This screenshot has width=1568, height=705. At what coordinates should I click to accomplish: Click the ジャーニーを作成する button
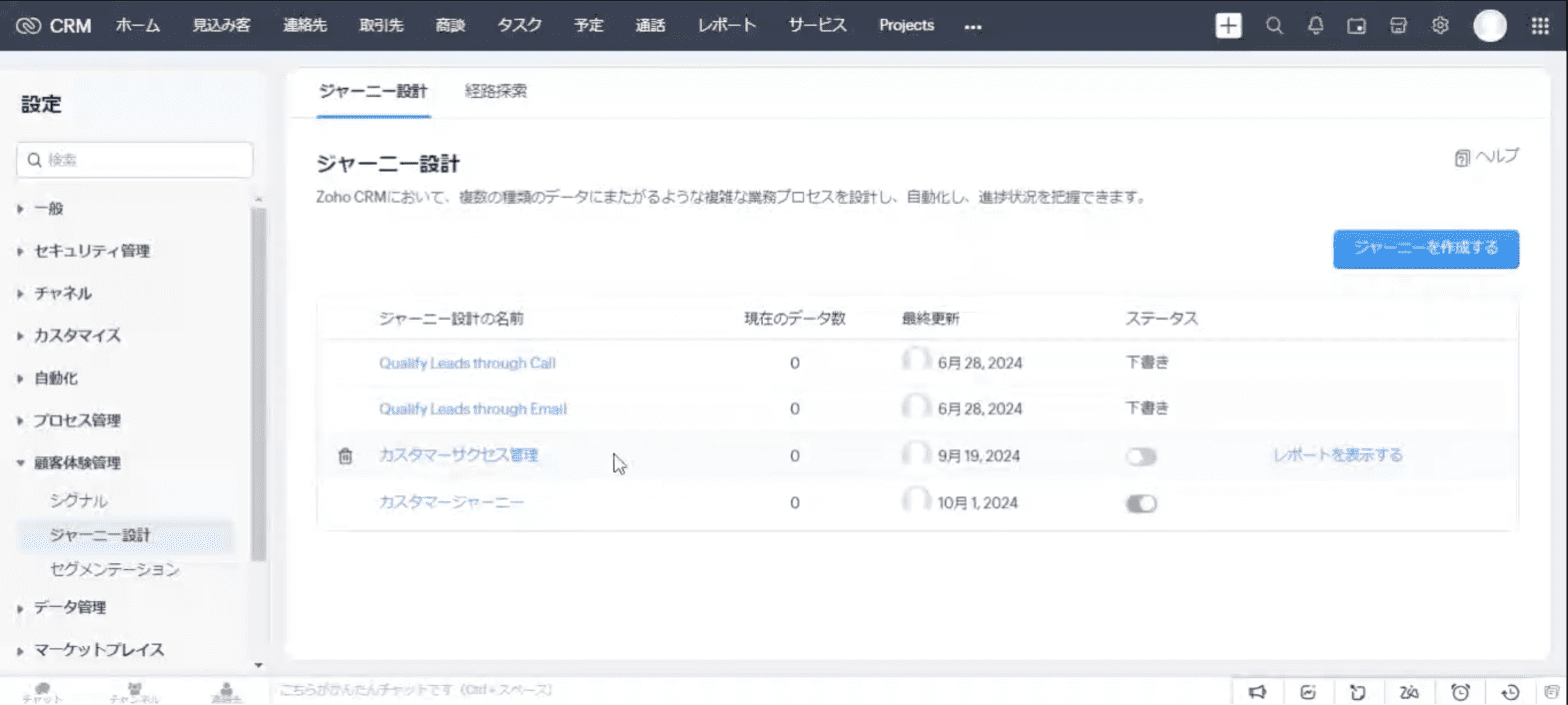coord(1425,248)
